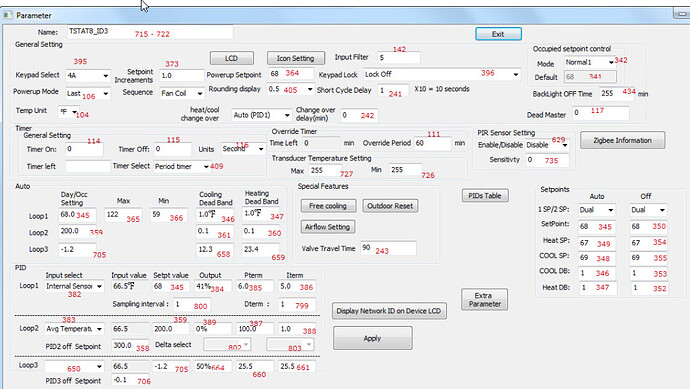This screenshot has width=690, height=389.
Task: Click the Timer Off field
Action: click(x=172, y=149)
